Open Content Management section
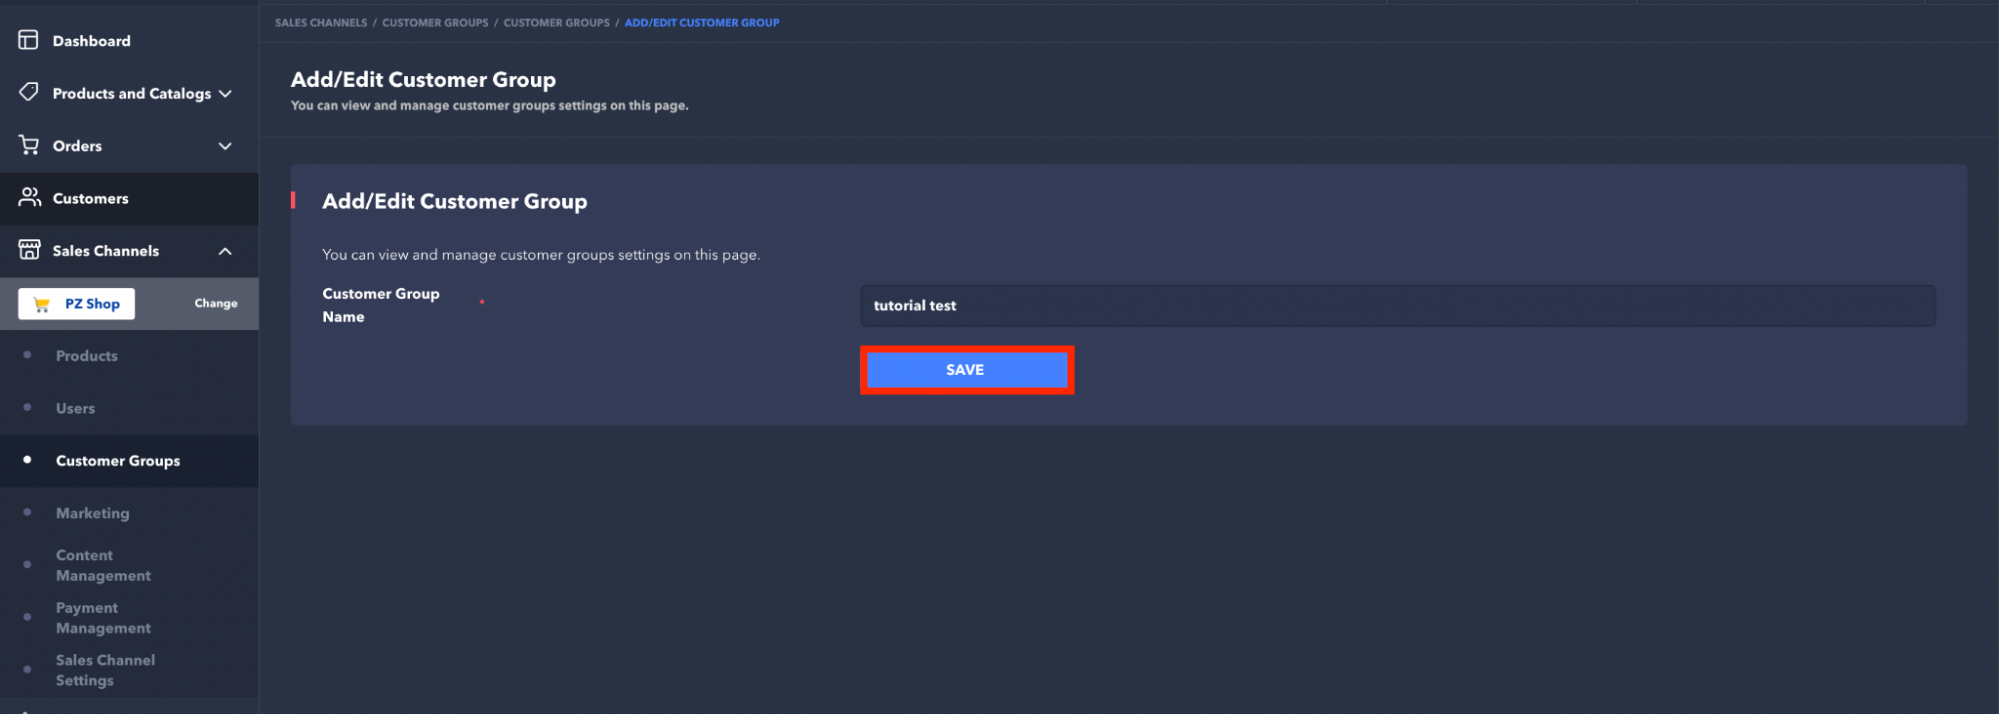This screenshot has height=715, width=1999. [103, 565]
